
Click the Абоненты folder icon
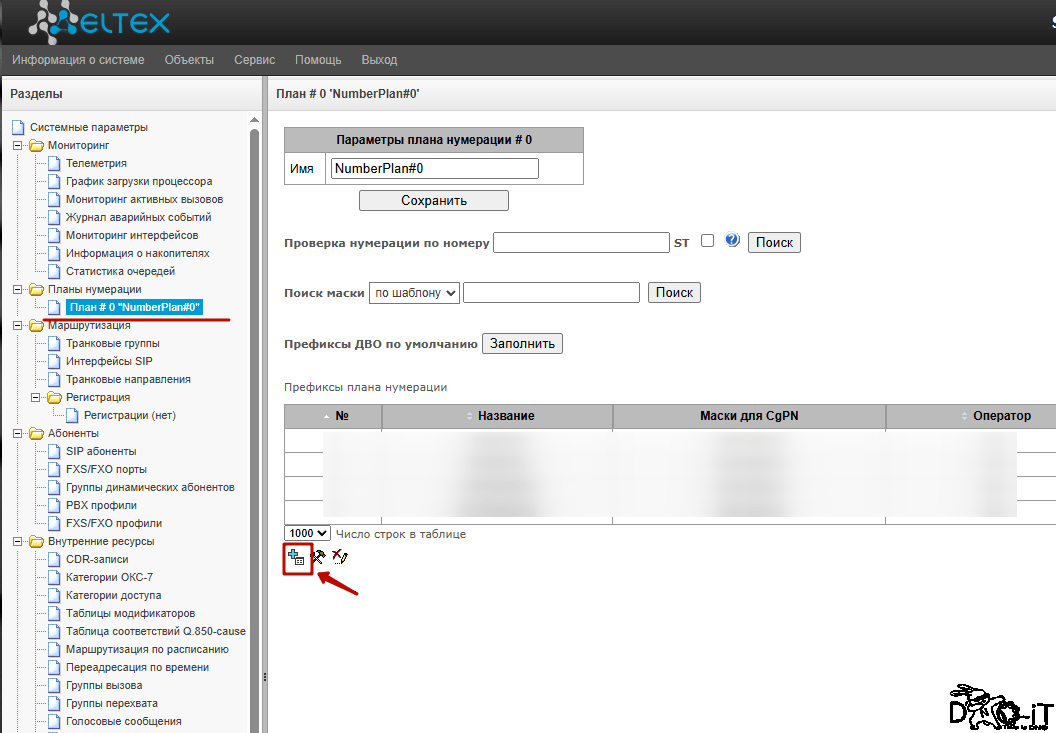pos(36,433)
